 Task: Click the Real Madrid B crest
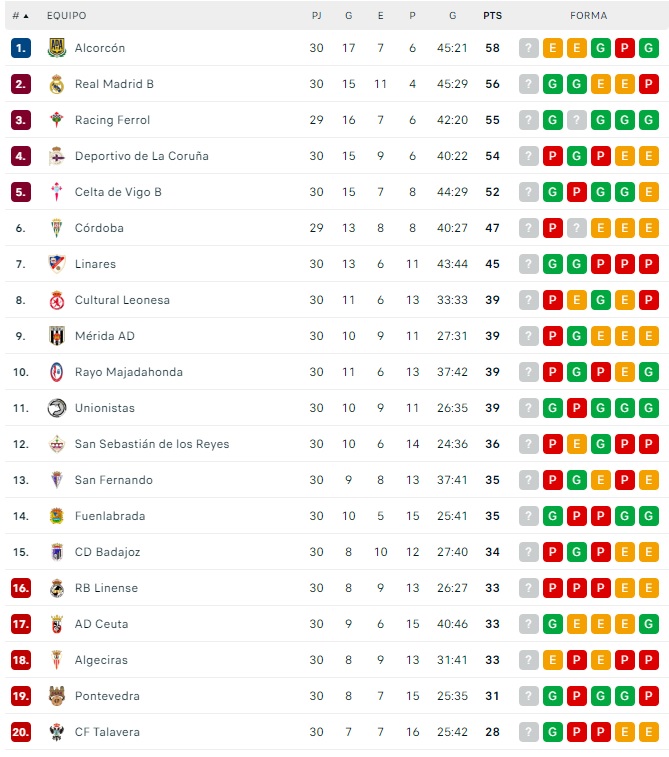[56, 84]
